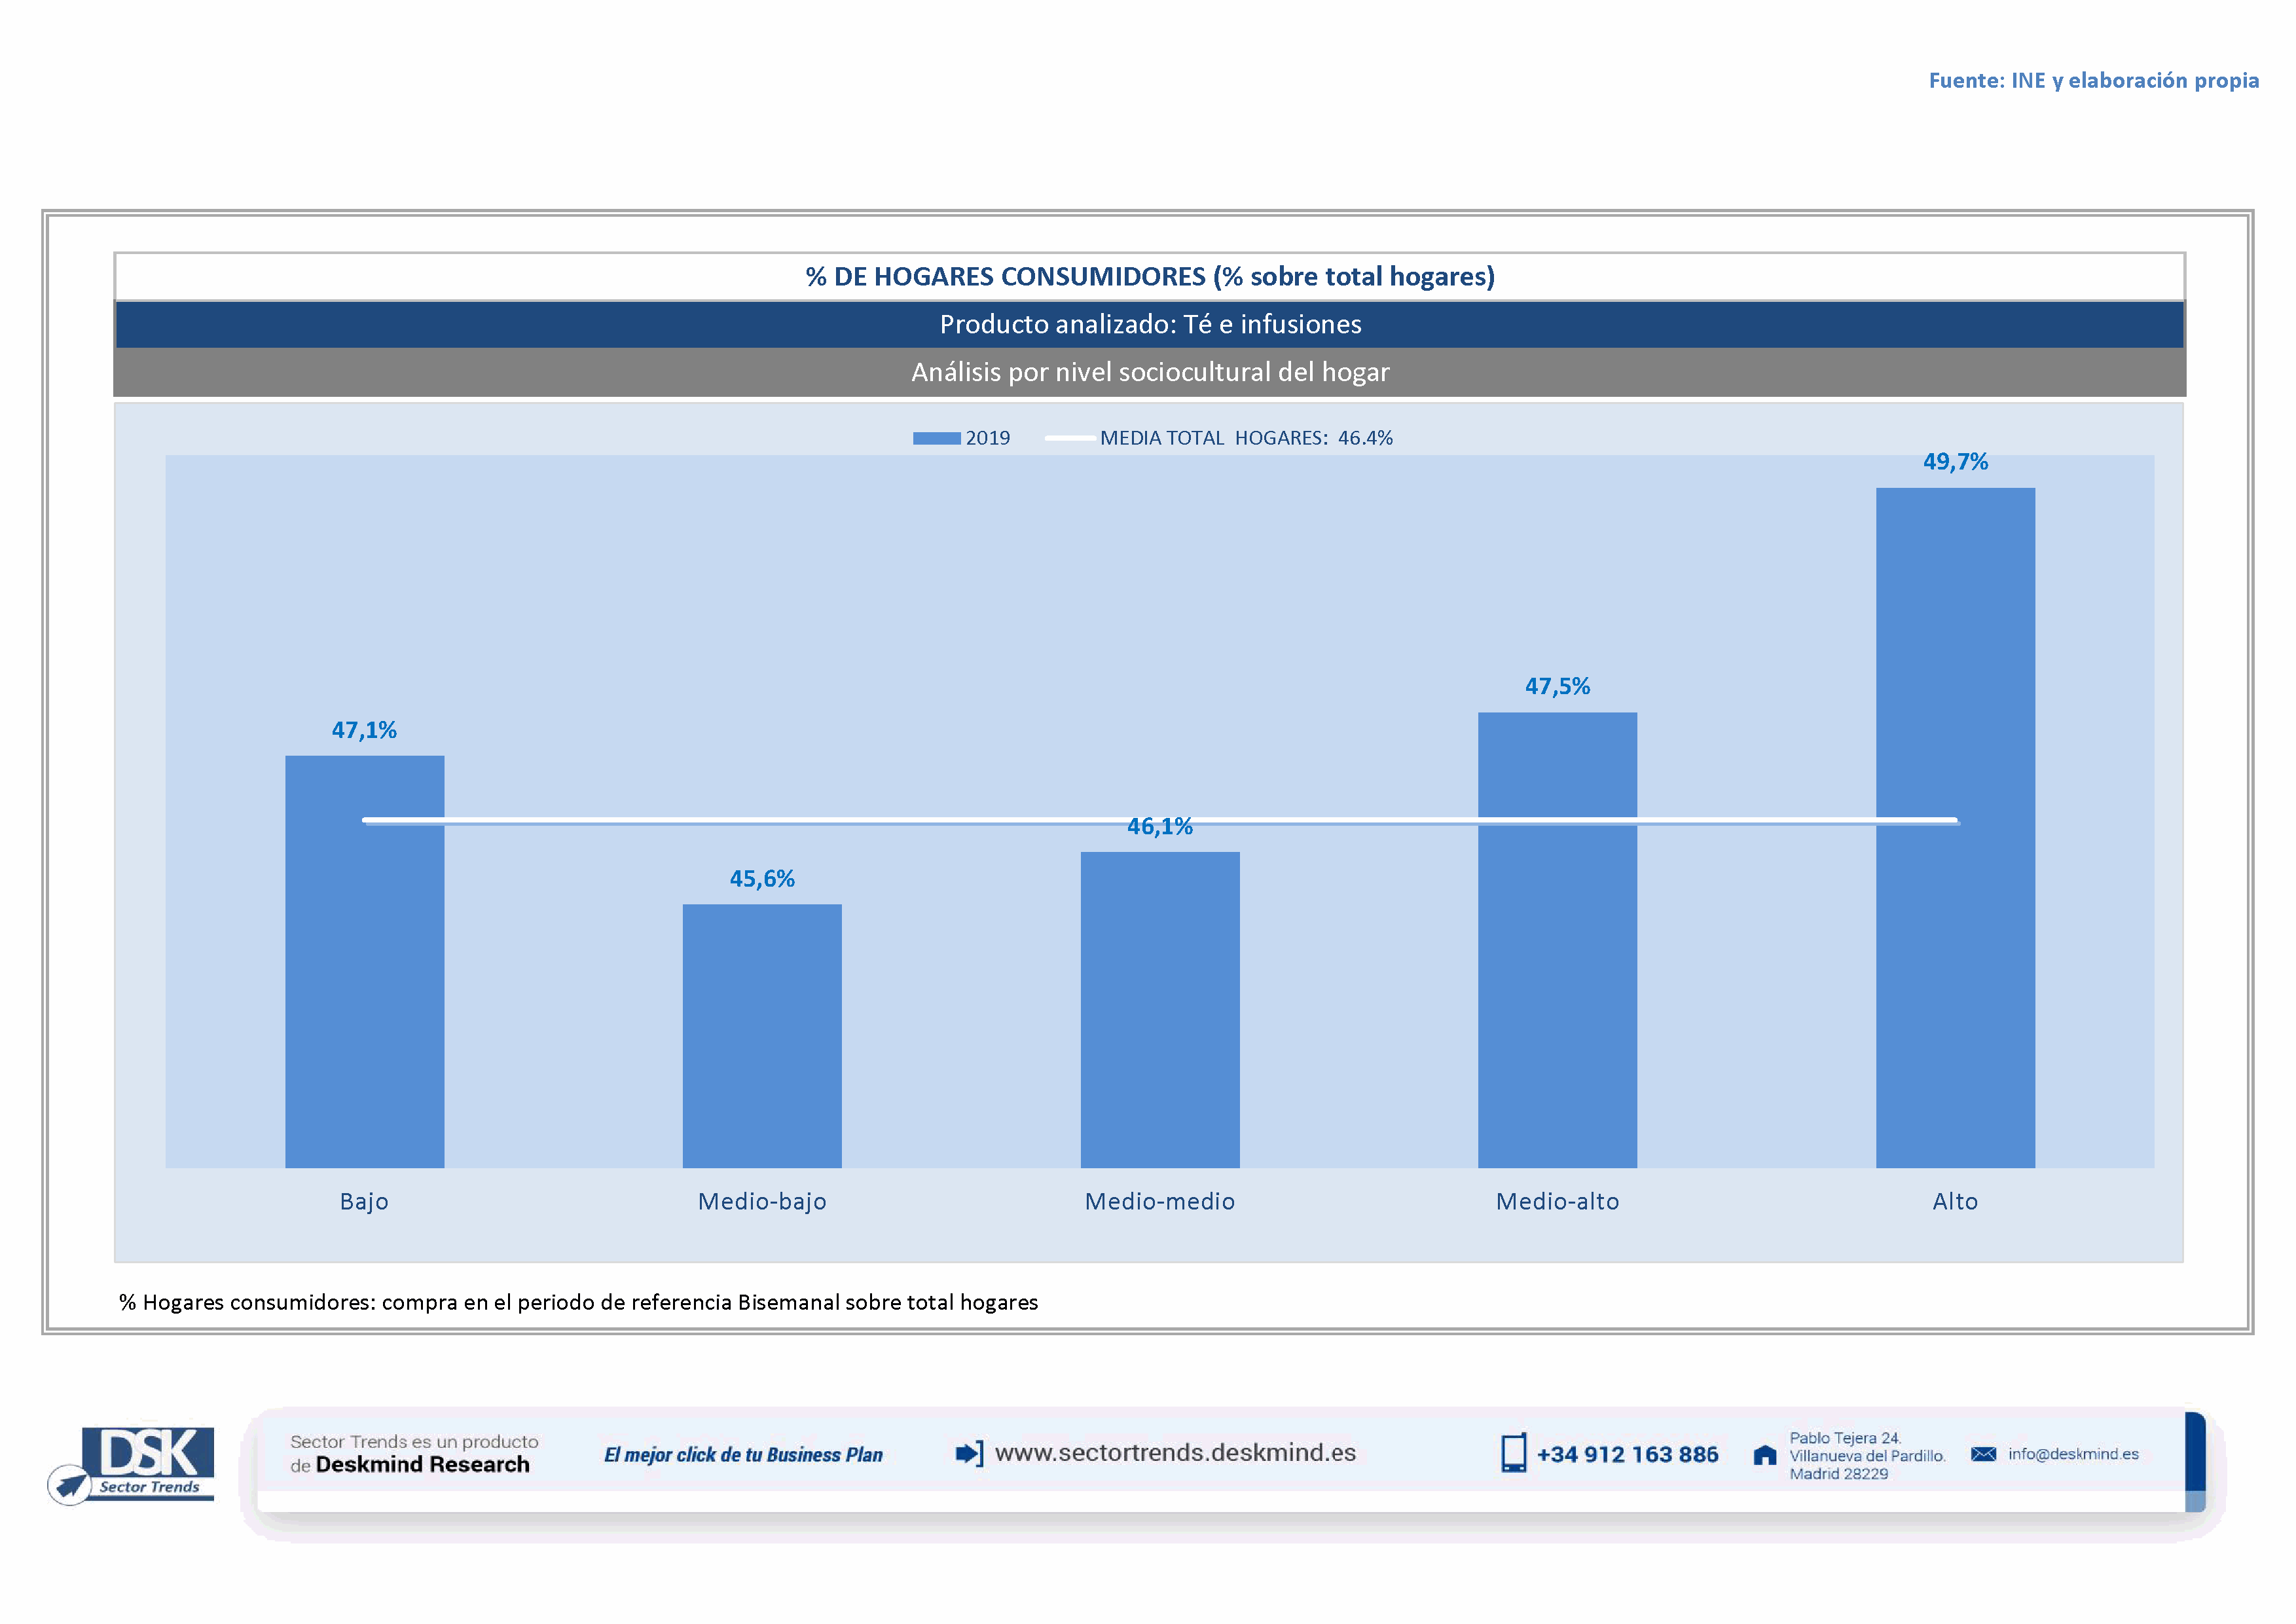Click the arrow icon beside the website URL
This screenshot has width=2296, height=1624.
(968, 1453)
